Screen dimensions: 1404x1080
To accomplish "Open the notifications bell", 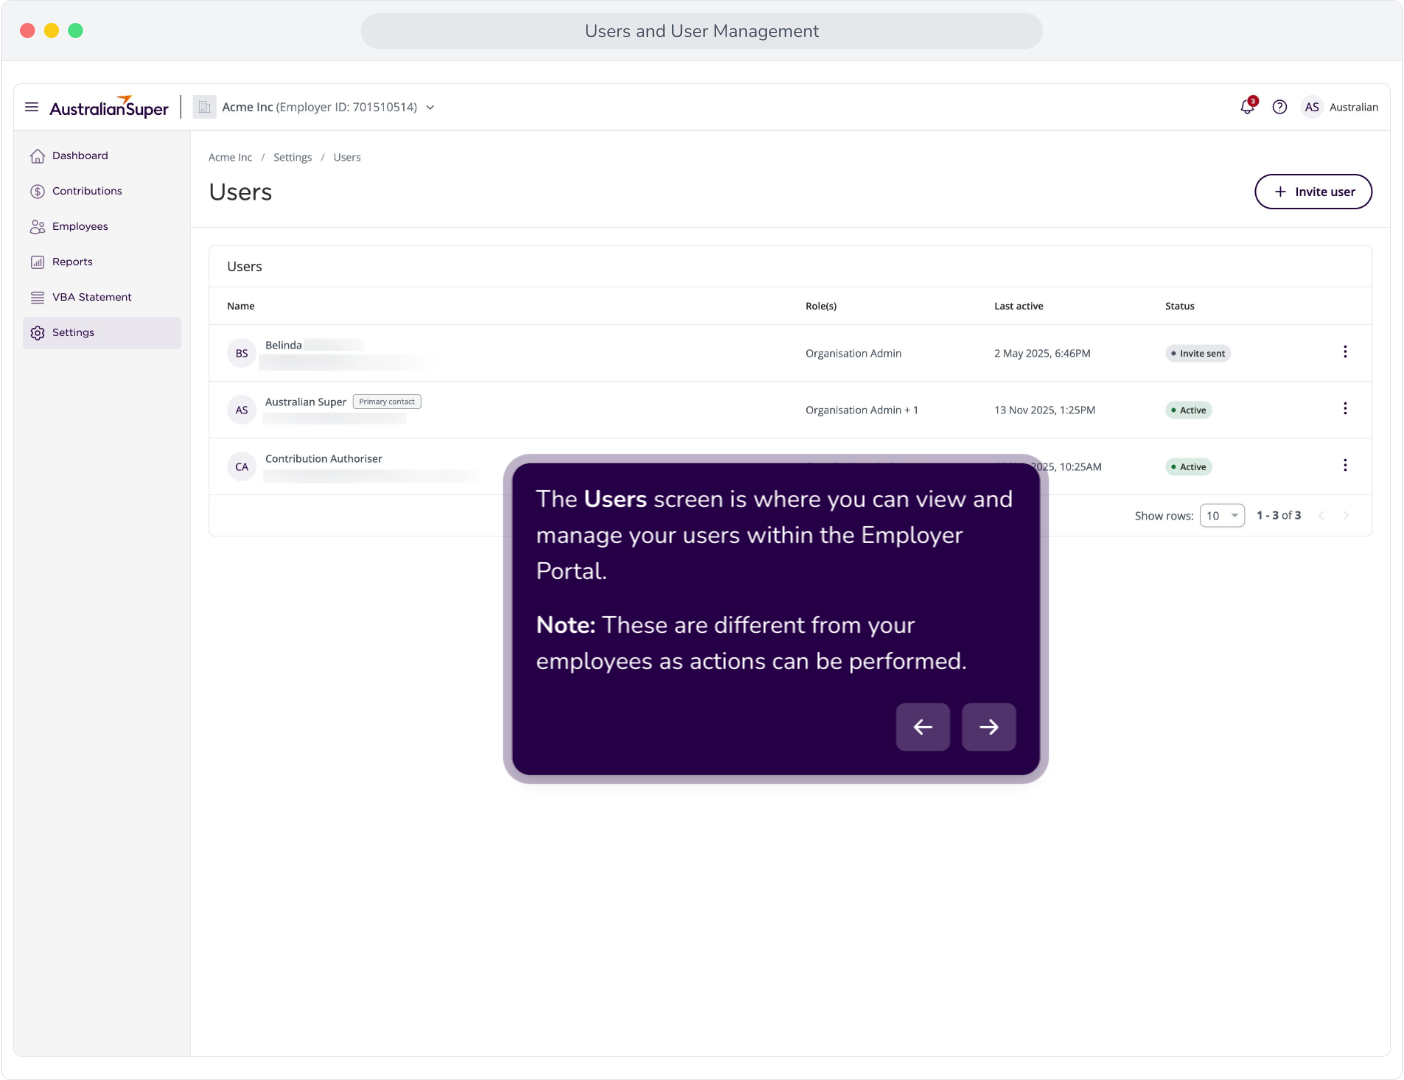I will click(x=1247, y=107).
